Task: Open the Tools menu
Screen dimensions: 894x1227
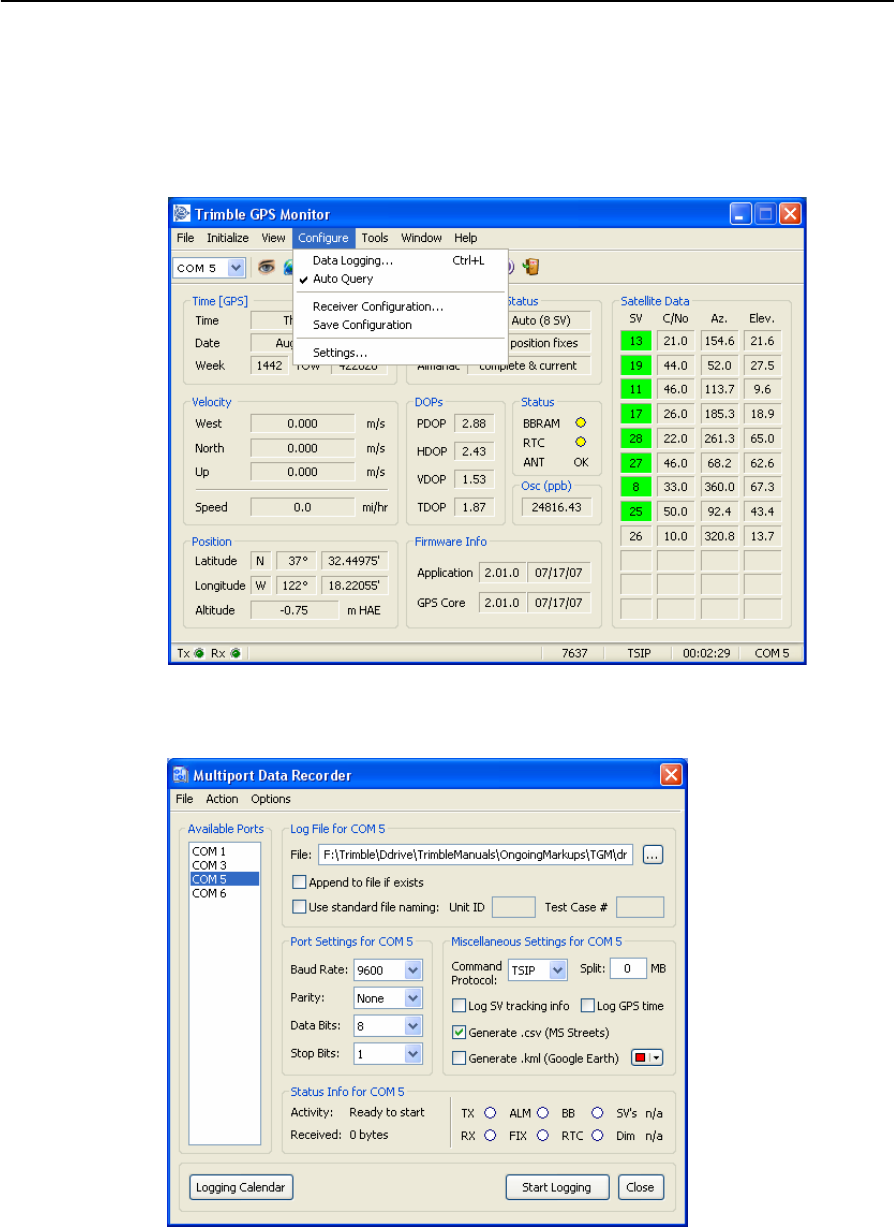Action: pos(375,238)
